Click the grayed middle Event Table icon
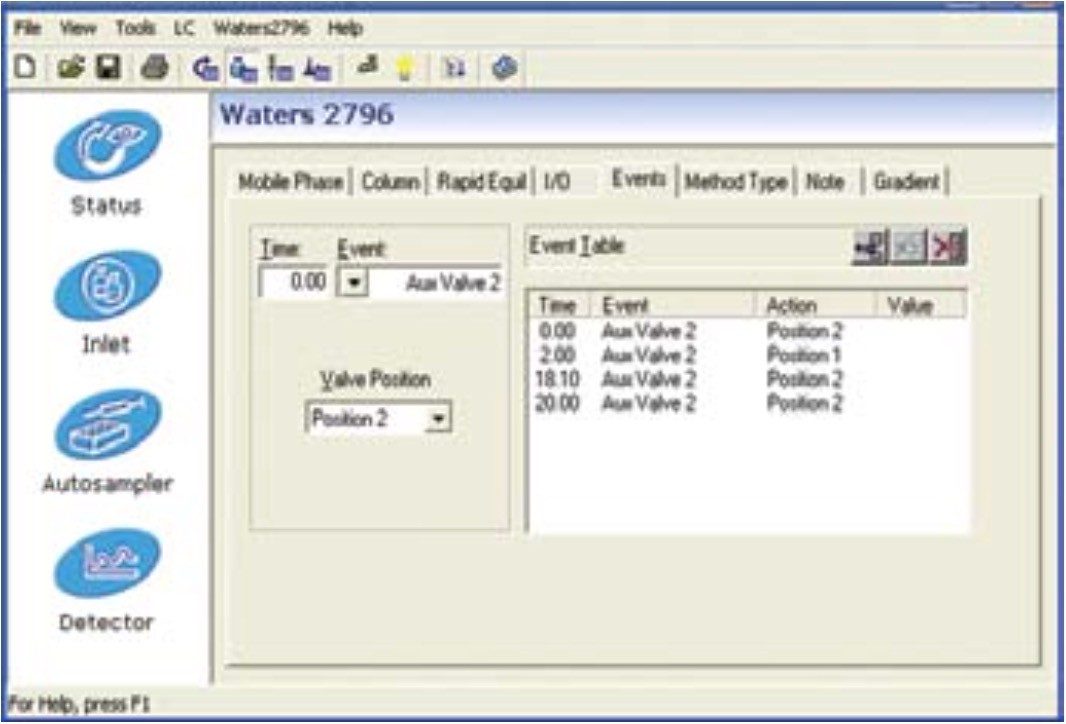Viewport: 1066px width, 724px height. point(909,247)
